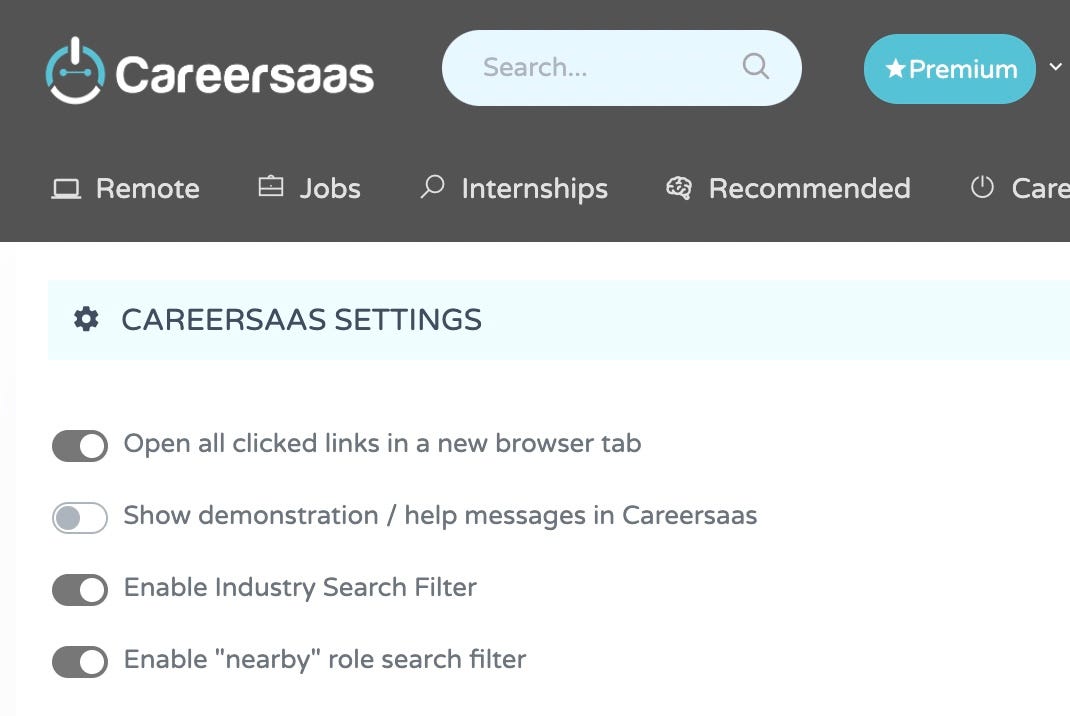1070x716 pixels.
Task: Enable demonstration help messages switch
Action: 80,518
